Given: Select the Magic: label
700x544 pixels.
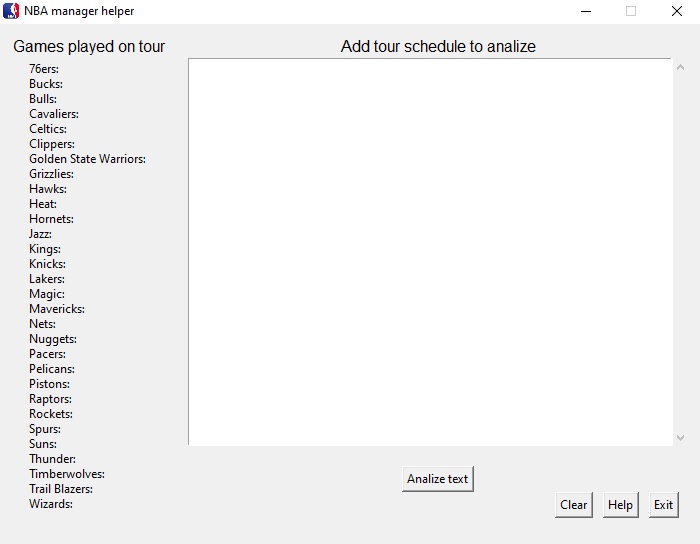Looking at the screenshot, I should coord(47,294).
